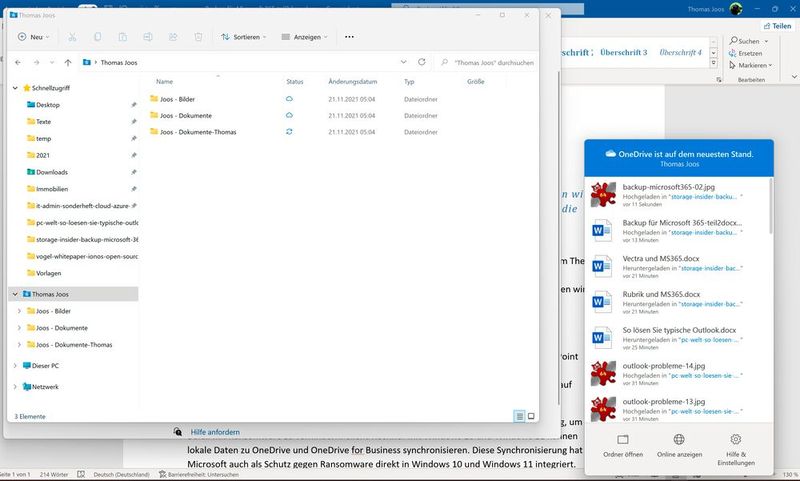Open the Anzeigen dropdown
The height and width of the screenshot is (481, 800).
click(304, 37)
